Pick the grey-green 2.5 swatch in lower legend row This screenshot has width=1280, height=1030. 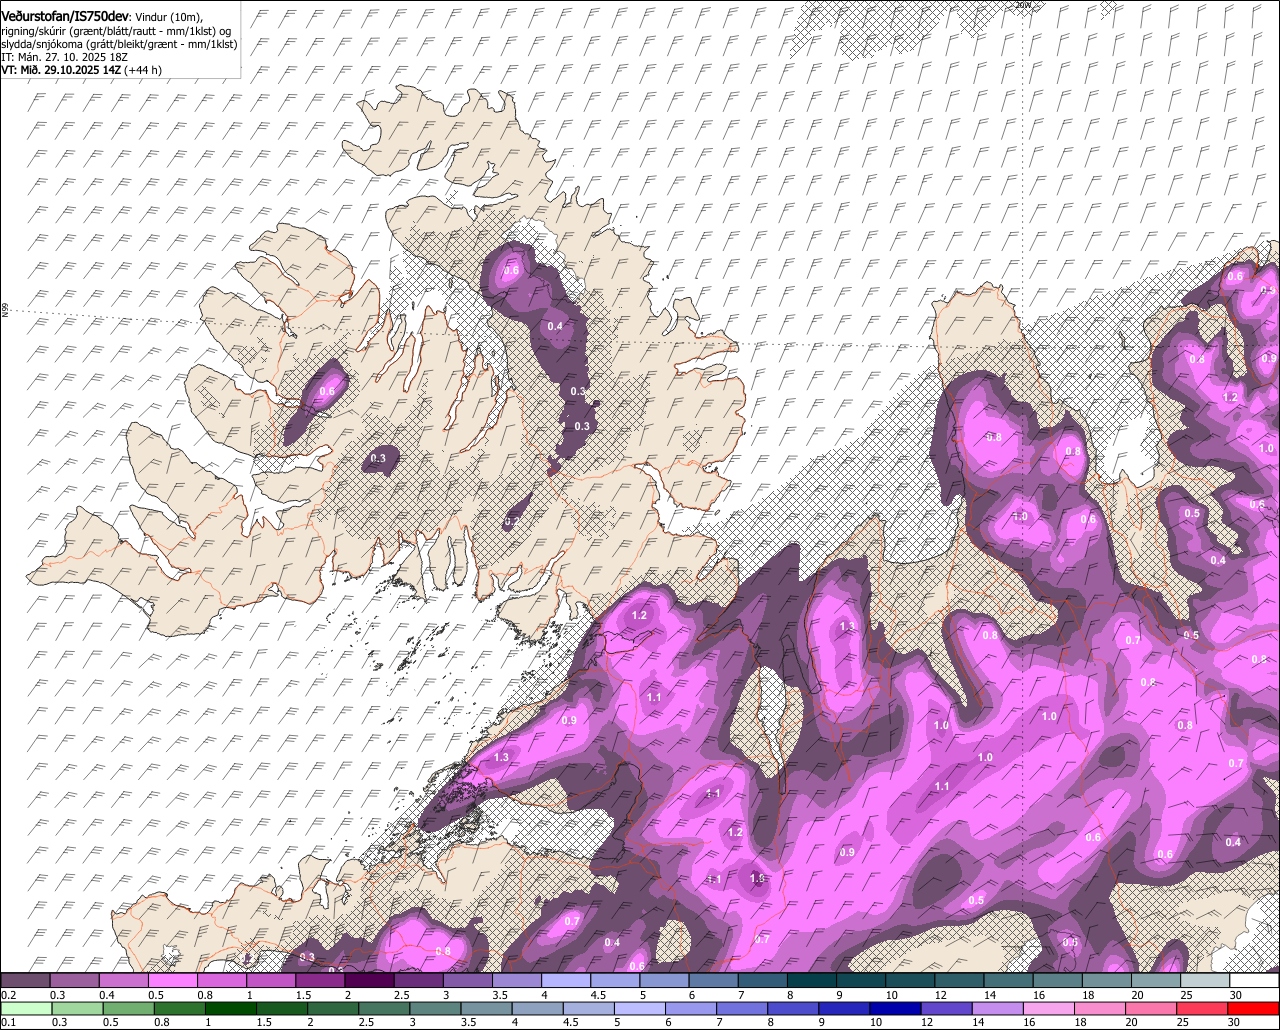point(384,1009)
